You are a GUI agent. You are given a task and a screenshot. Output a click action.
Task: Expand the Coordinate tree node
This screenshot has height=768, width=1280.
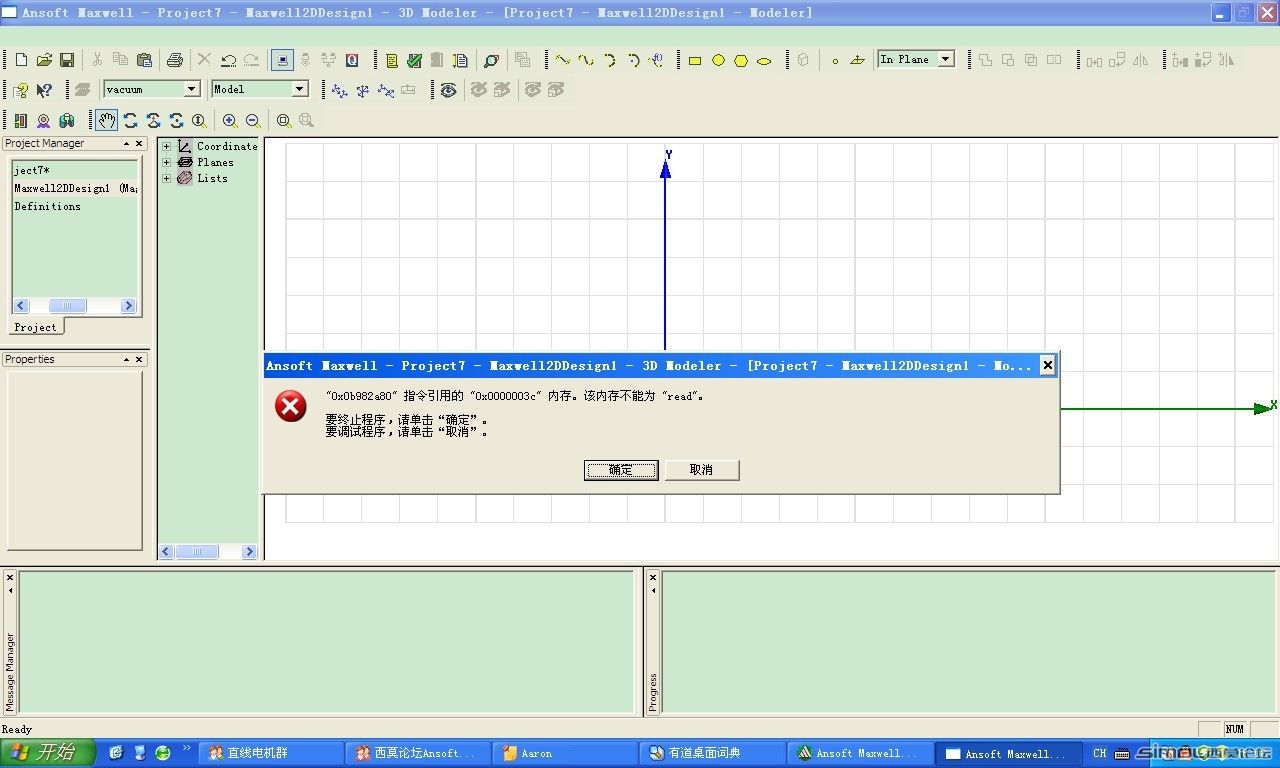(167, 146)
